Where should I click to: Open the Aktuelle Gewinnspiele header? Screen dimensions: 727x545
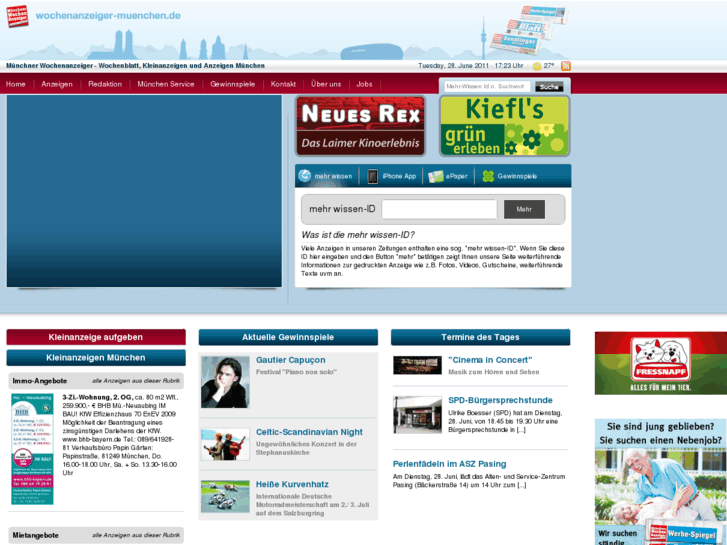click(x=288, y=337)
